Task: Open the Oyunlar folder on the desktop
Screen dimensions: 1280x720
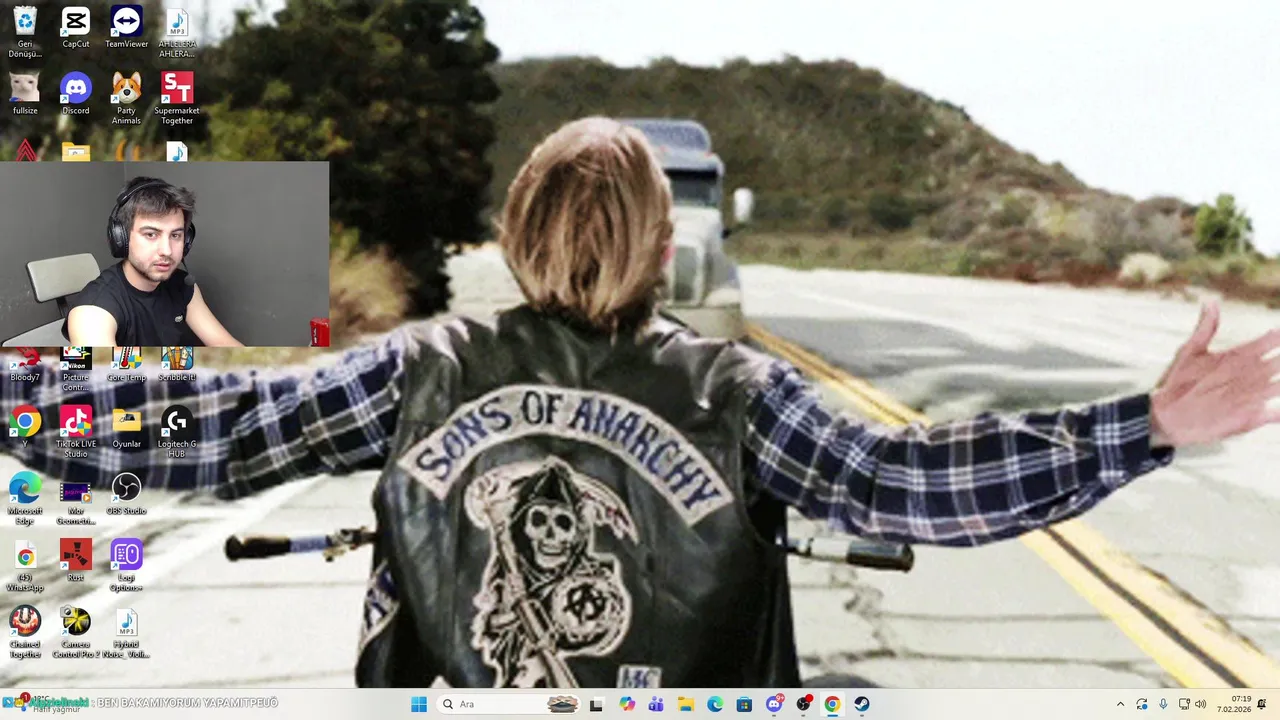Action: click(126, 427)
